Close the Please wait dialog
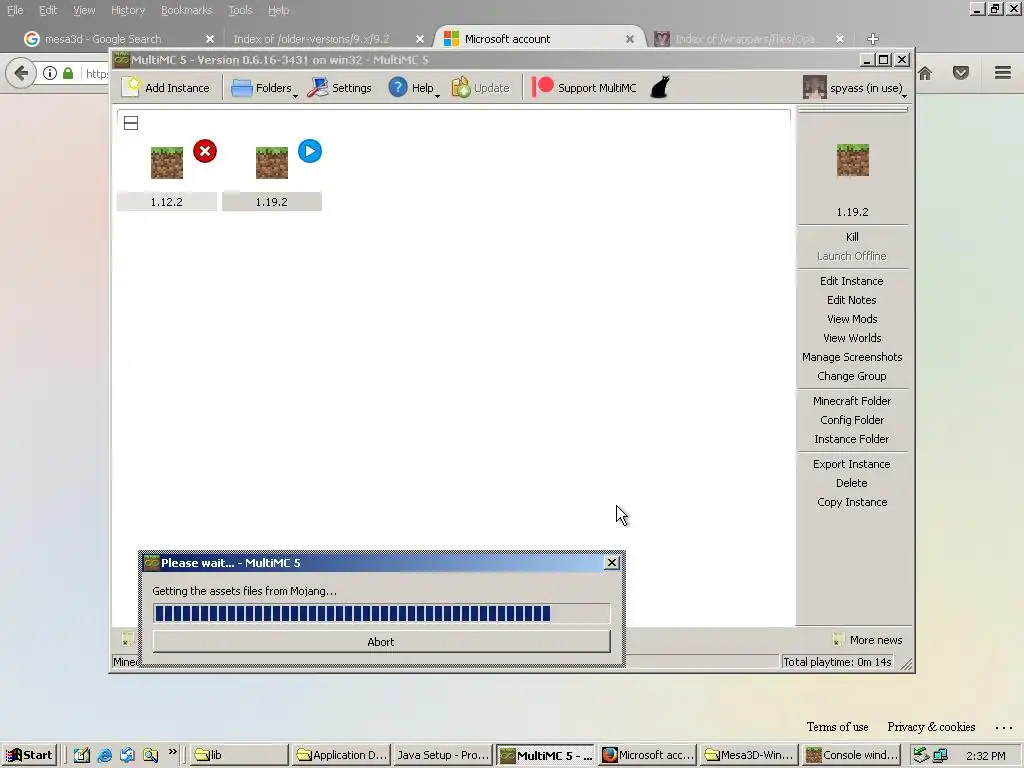 [612, 562]
